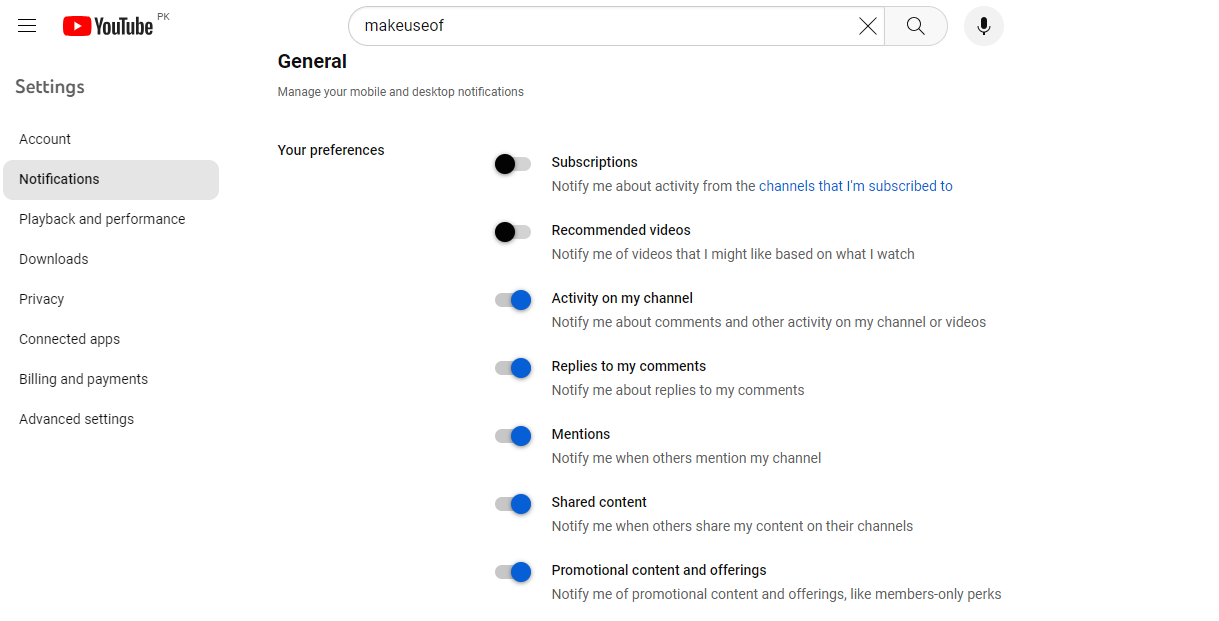The width and height of the screenshot is (1219, 621).
Task: Turn on Recommended videos notifications
Action: coord(512,232)
